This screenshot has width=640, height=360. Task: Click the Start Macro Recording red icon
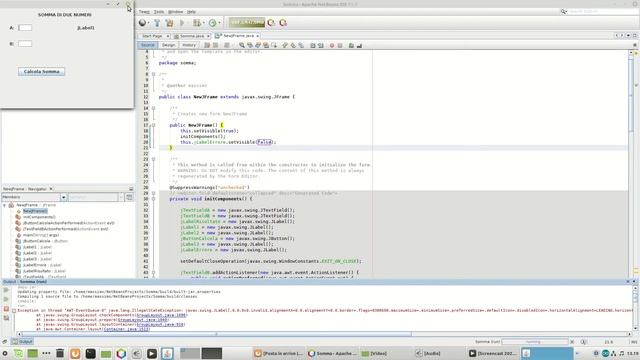[x=332, y=45]
